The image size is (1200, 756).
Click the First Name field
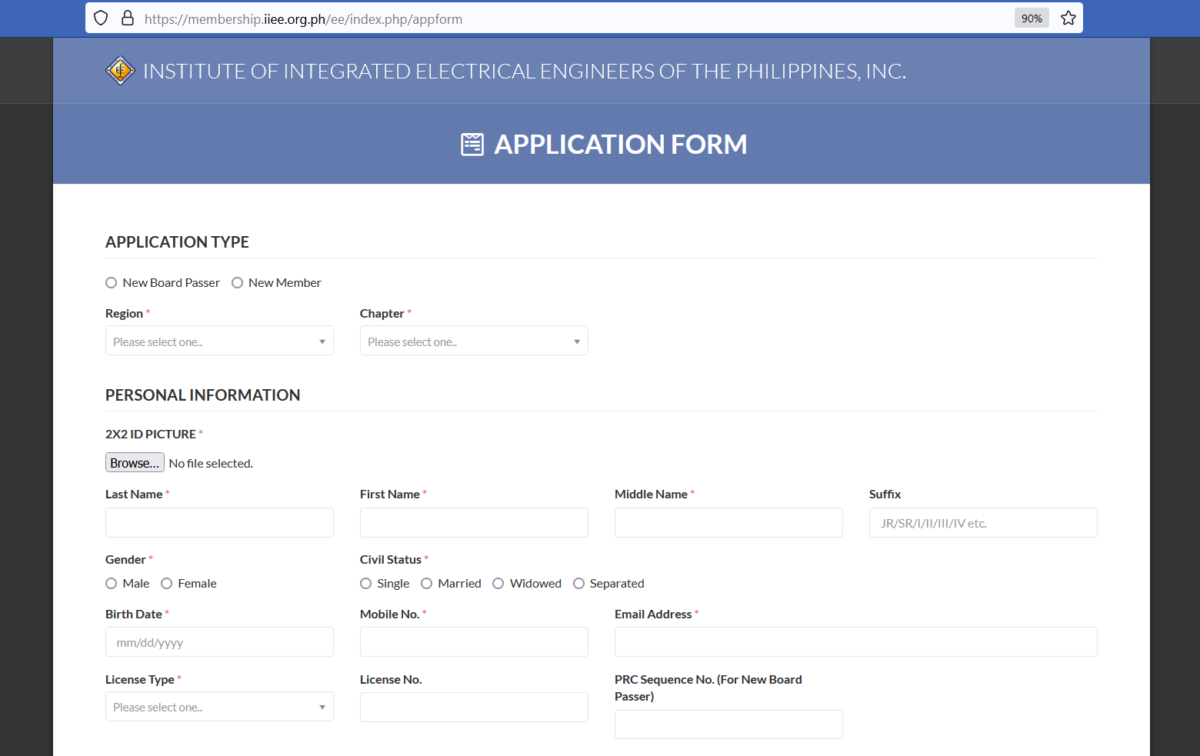(474, 523)
